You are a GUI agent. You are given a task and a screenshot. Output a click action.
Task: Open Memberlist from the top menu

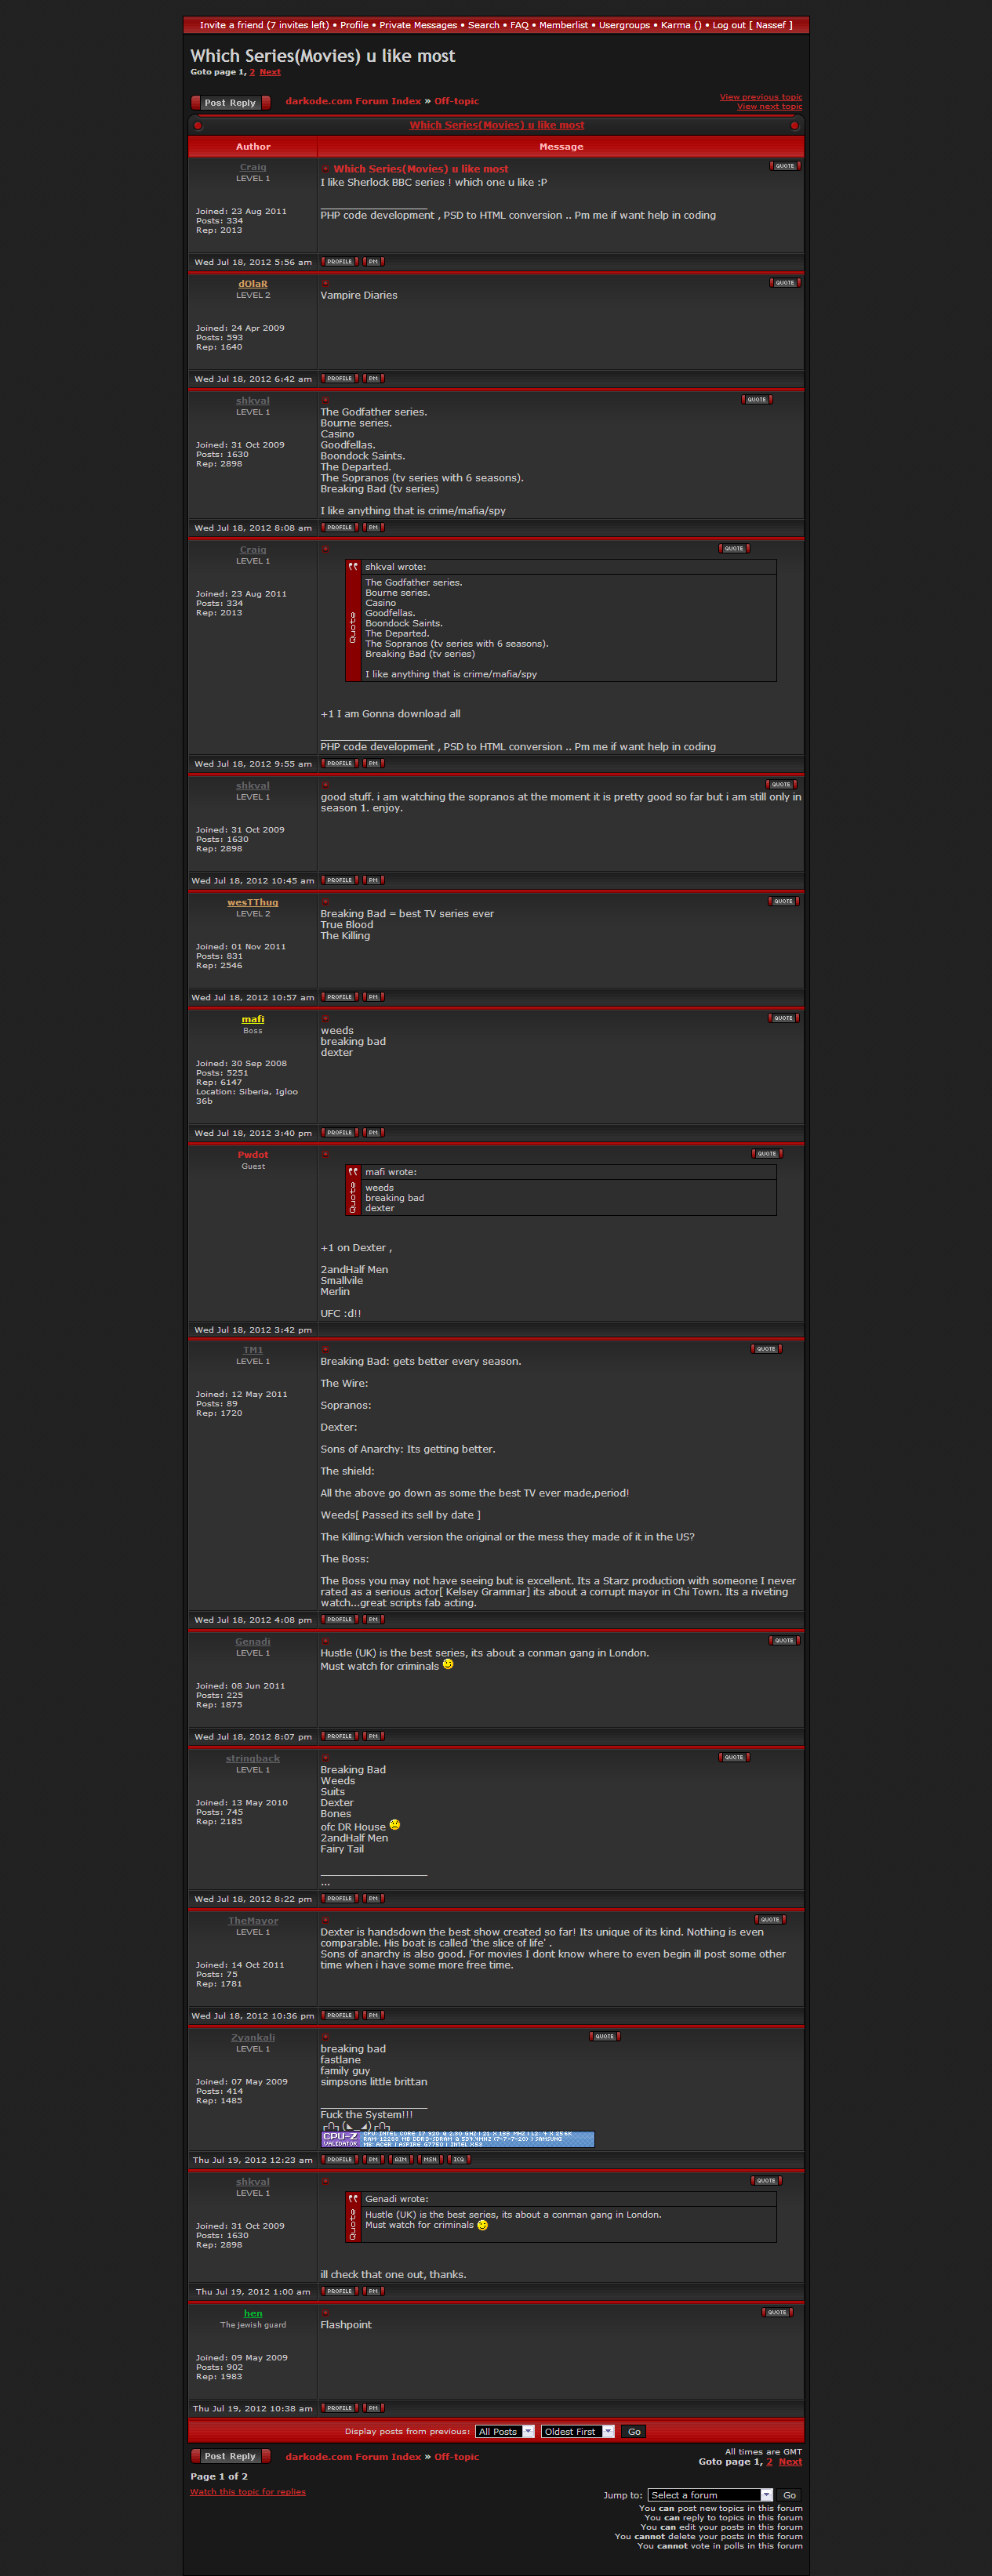click(x=563, y=25)
